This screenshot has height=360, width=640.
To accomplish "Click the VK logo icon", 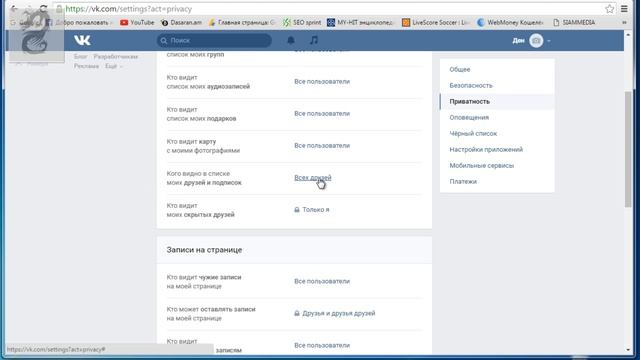I will click(82, 40).
